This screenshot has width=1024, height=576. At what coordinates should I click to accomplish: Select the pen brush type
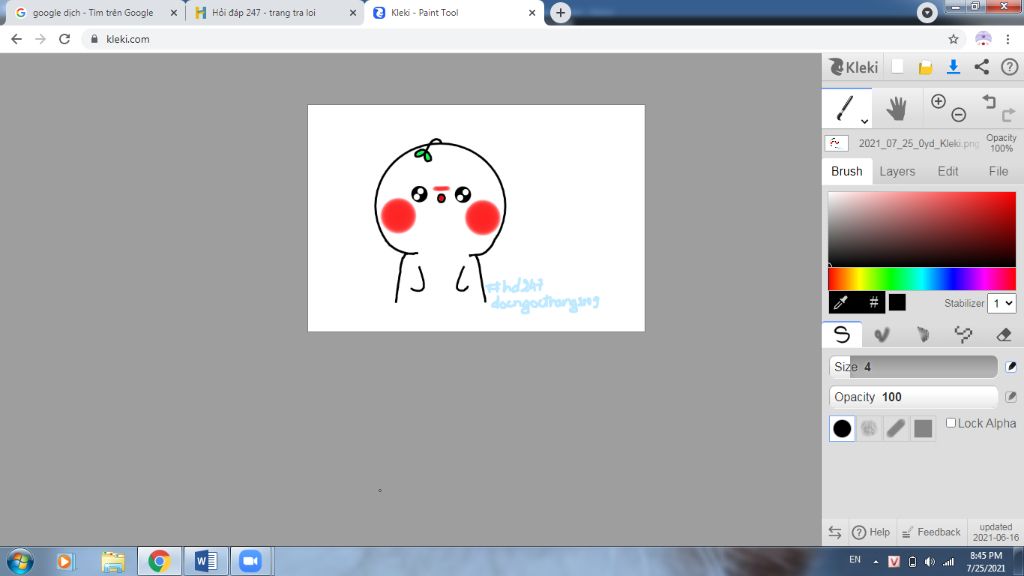coord(842,334)
